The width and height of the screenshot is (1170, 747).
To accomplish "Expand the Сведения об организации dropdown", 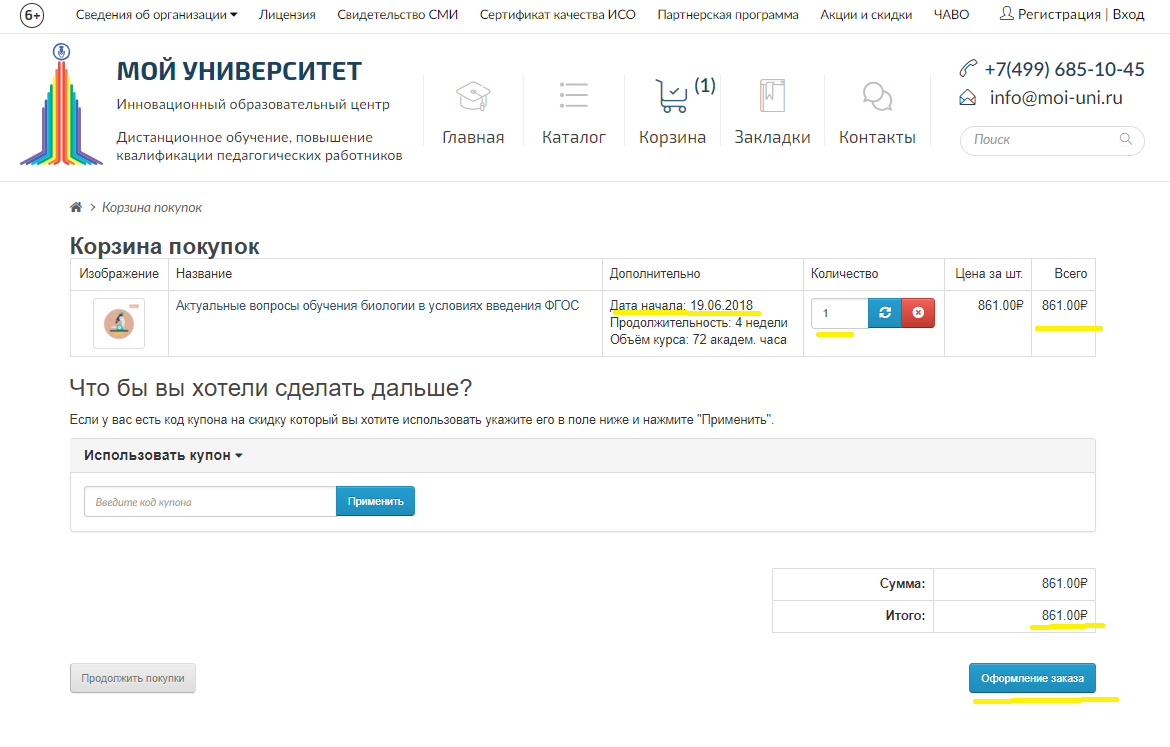I will (x=157, y=15).
